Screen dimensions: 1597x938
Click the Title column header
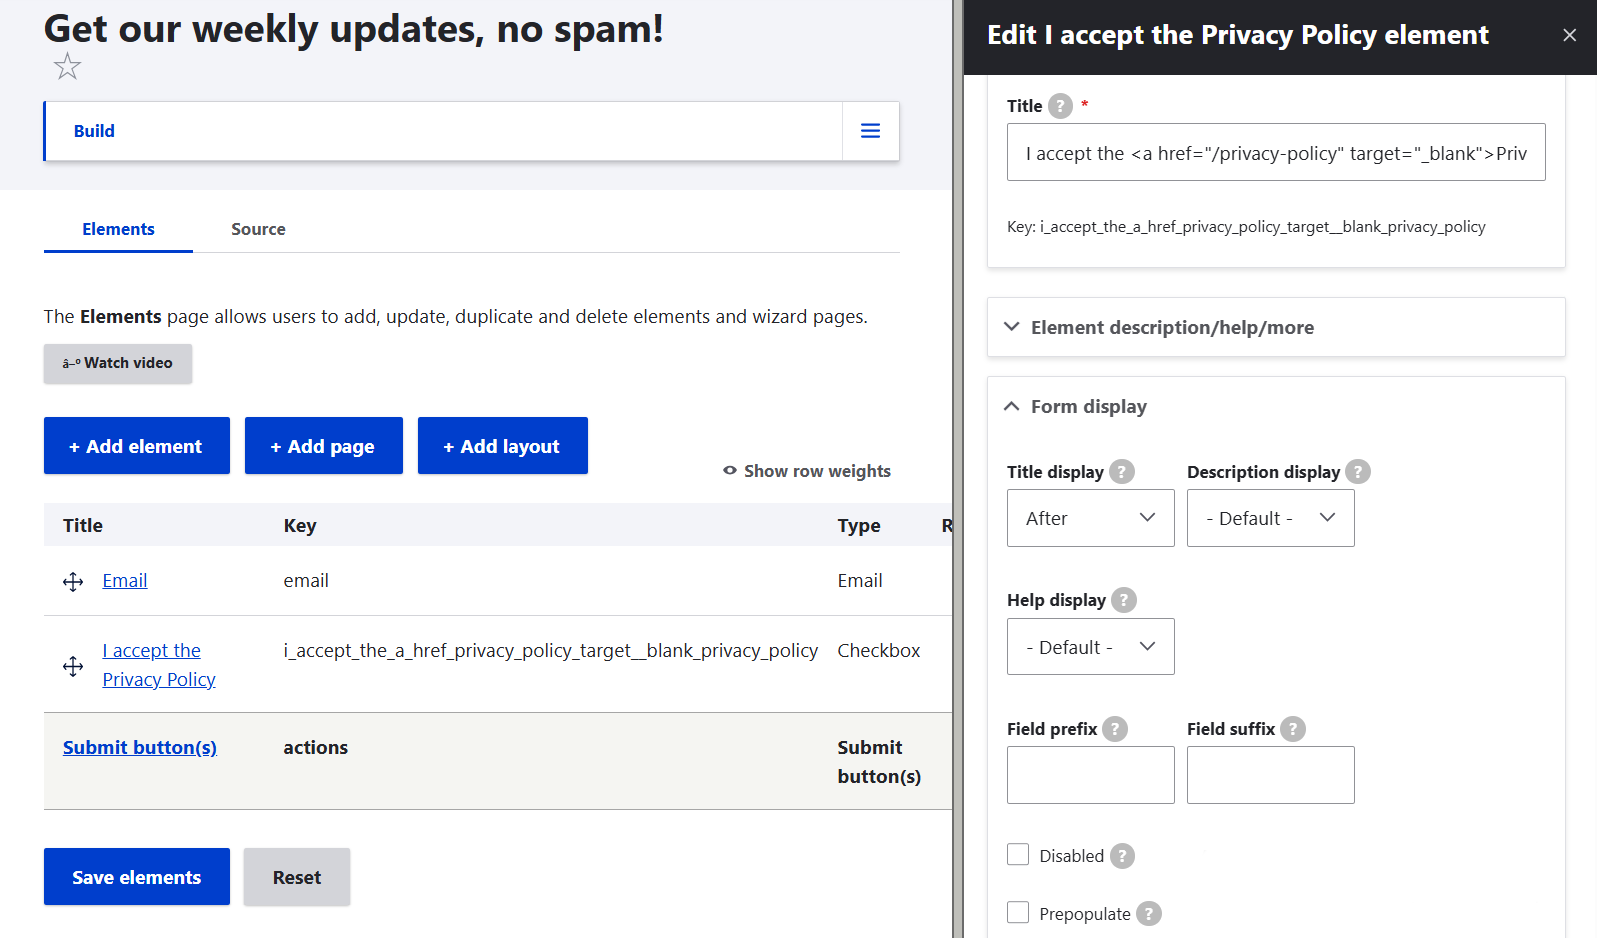click(x=83, y=526)
